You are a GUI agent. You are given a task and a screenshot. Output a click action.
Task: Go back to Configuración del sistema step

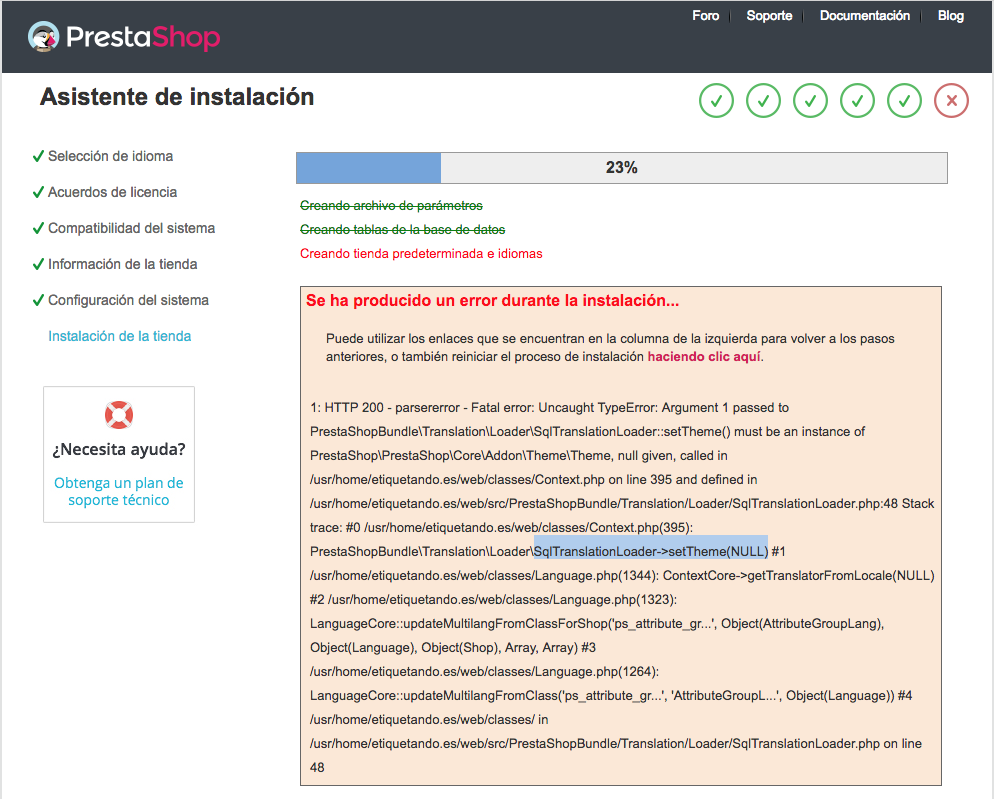coord(128,300)
